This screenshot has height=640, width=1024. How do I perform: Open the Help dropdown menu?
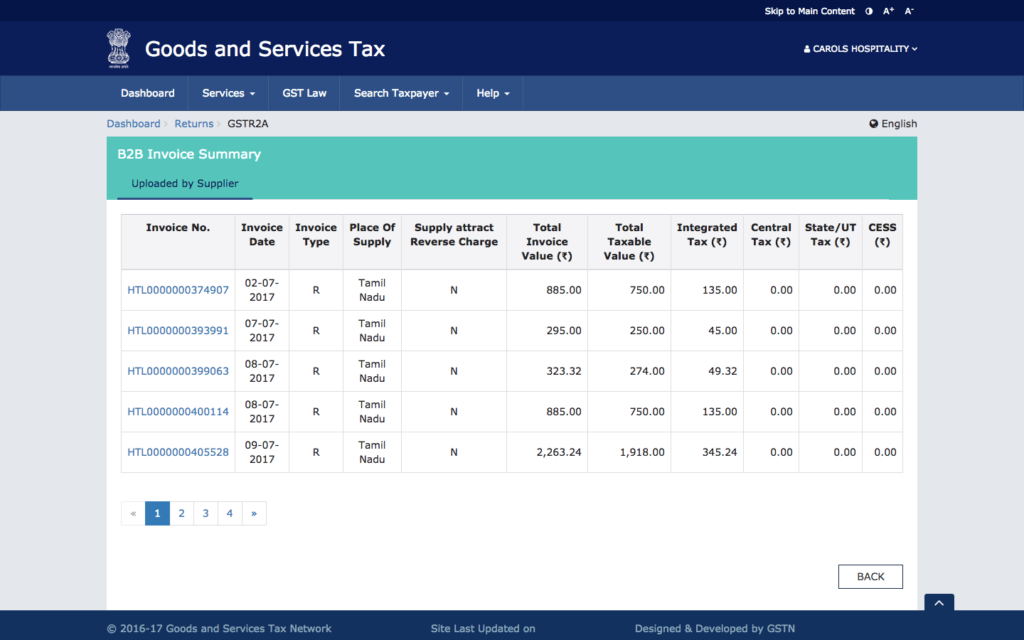click(x=493, y=93)
